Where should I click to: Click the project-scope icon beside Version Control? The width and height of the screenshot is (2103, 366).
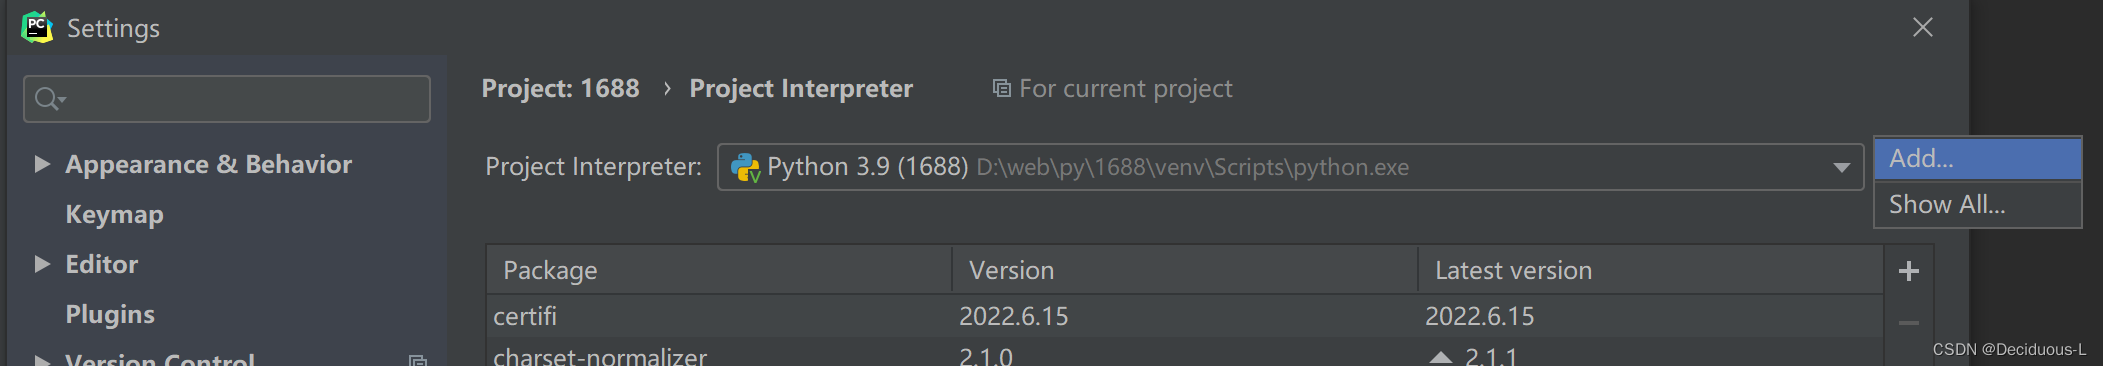pyautogui.click(x=418, y=360)
